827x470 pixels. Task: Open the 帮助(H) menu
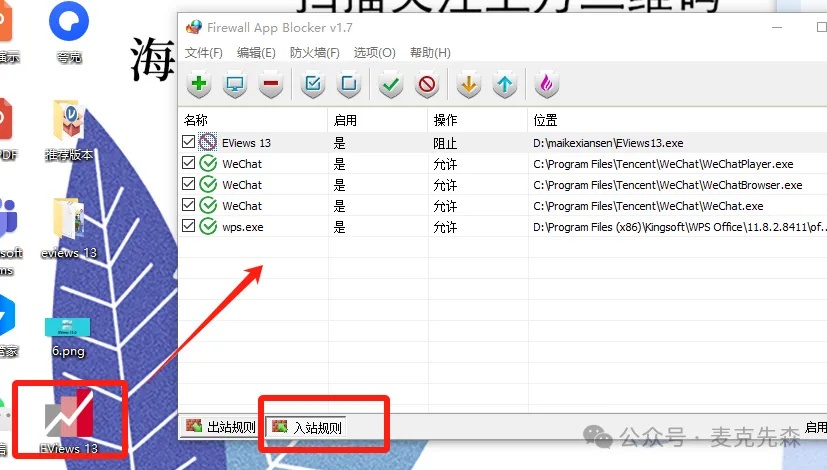(x=430, y=53)
